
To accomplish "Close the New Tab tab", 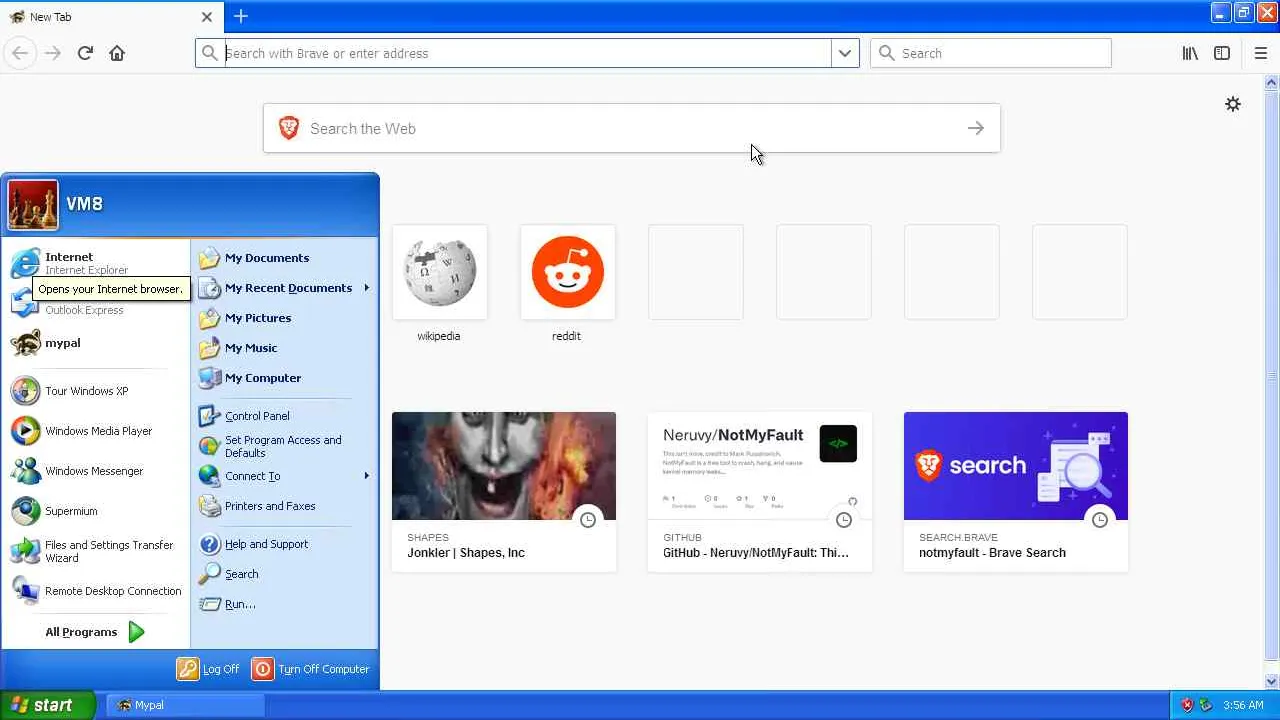I will 207,17.
